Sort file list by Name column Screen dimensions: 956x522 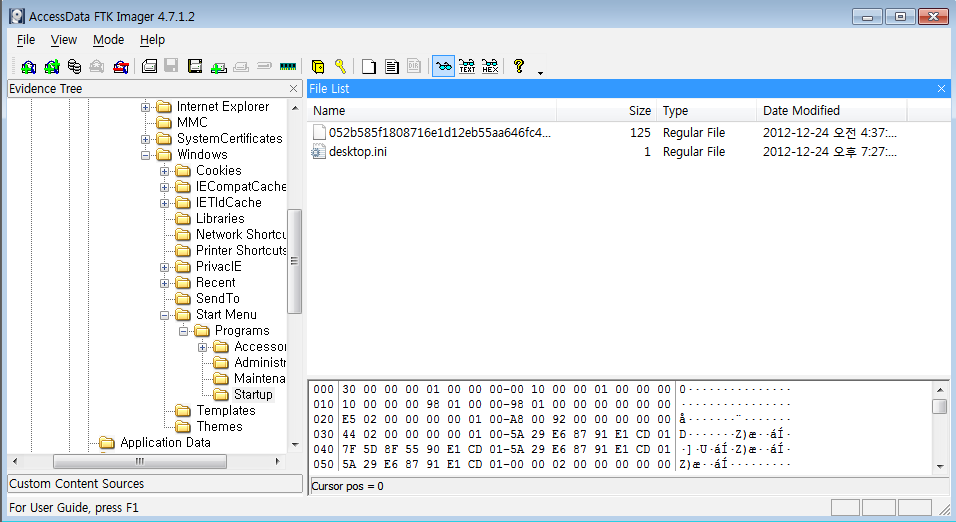[432, 110]
